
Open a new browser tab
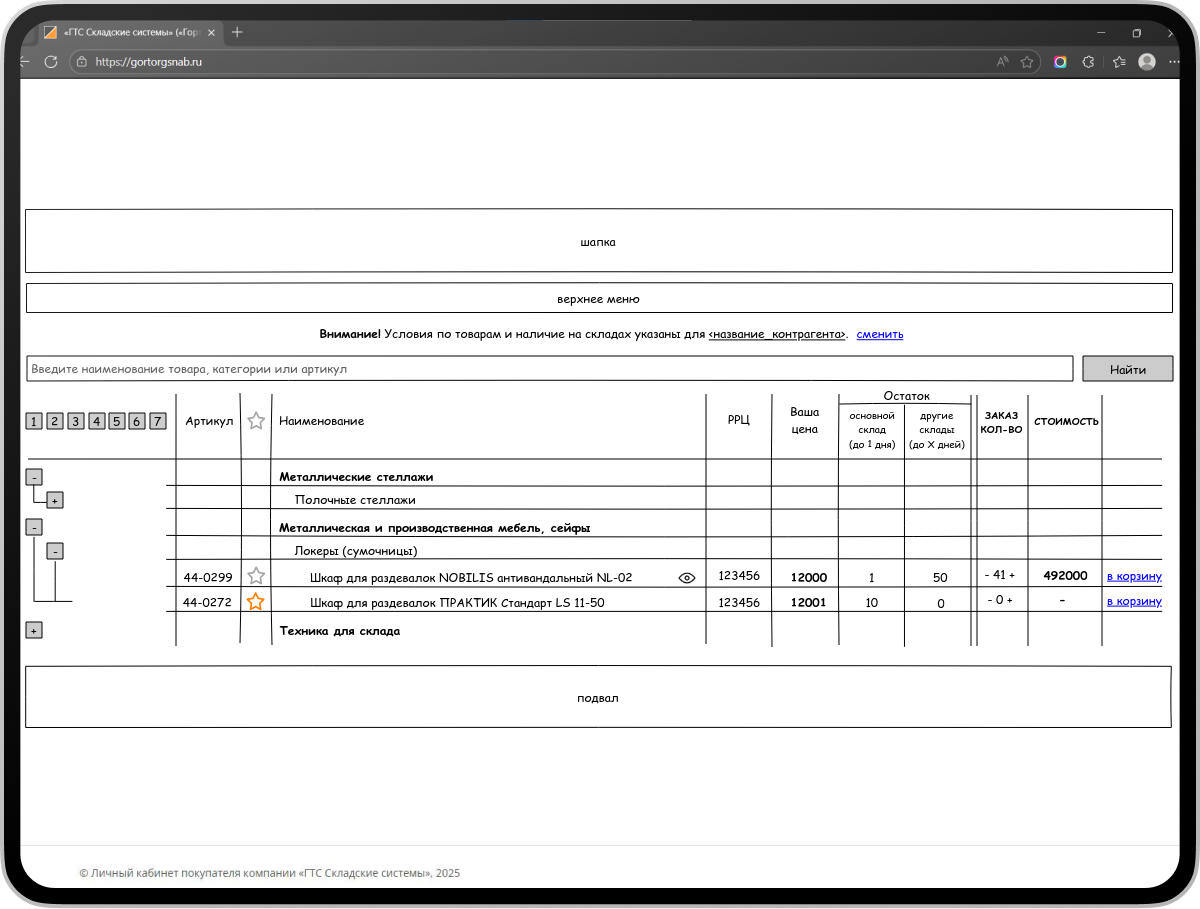(237, 32)
